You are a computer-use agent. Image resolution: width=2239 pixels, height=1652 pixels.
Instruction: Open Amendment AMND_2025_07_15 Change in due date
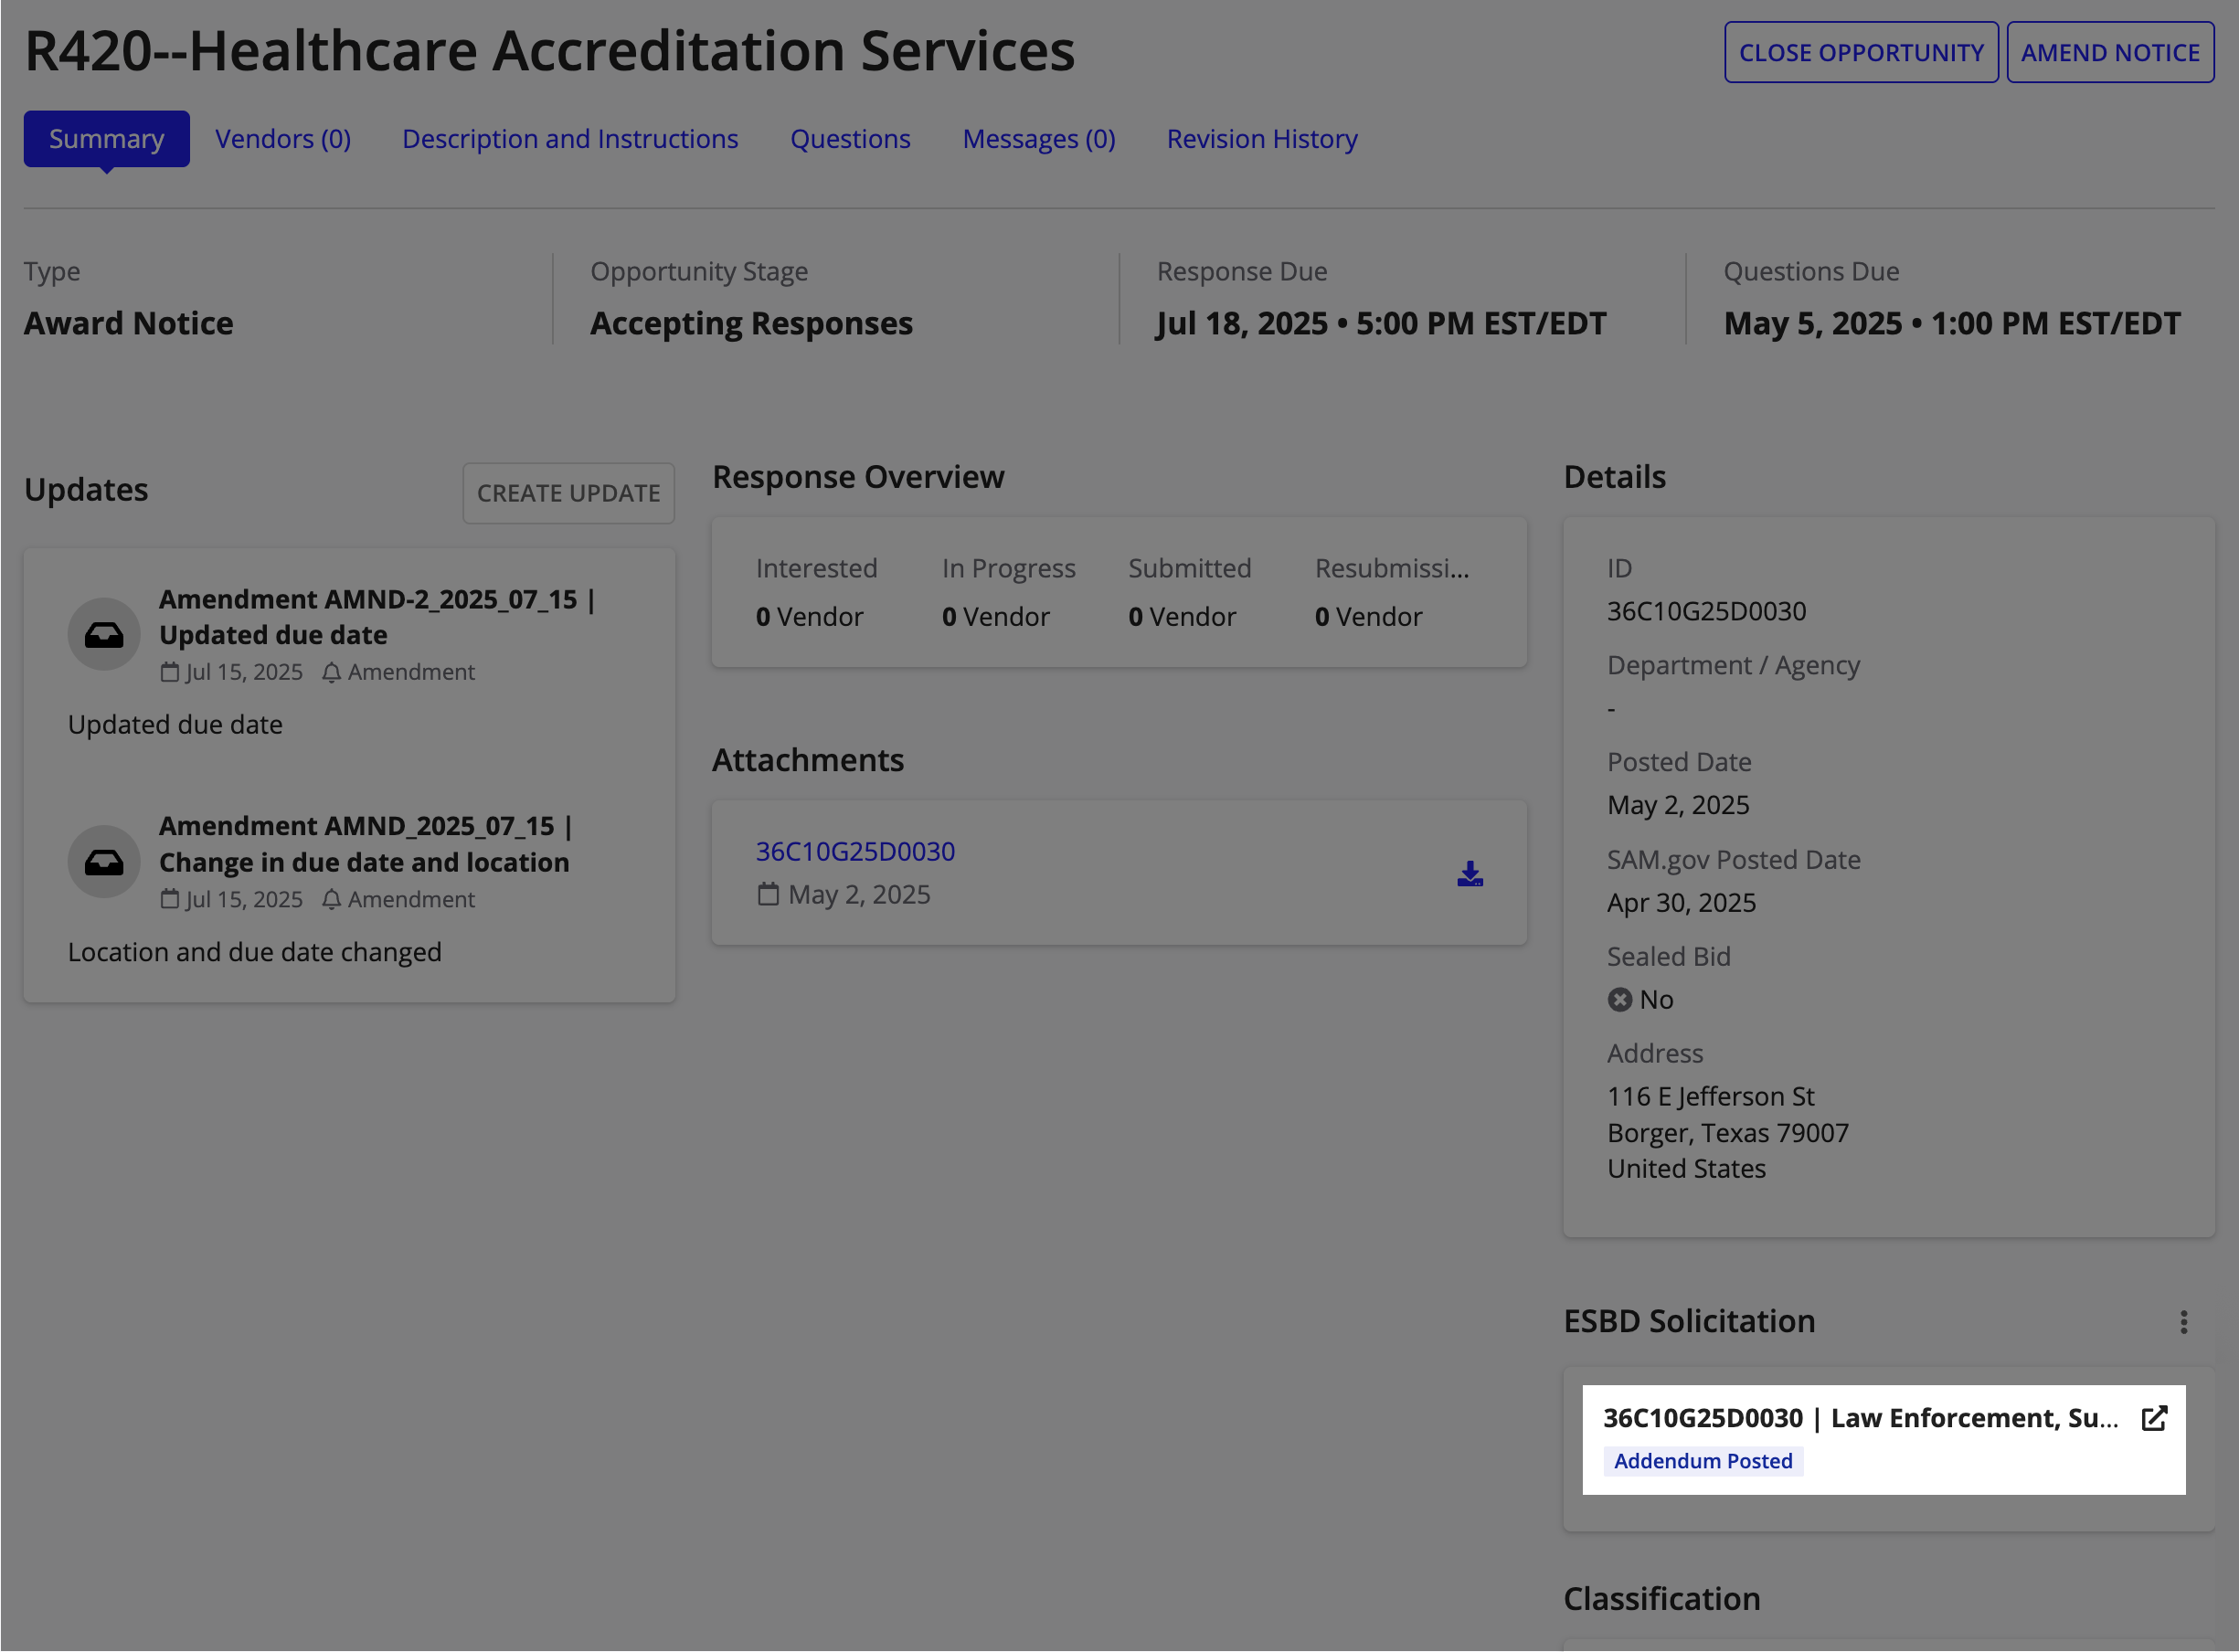click(365, 844)
